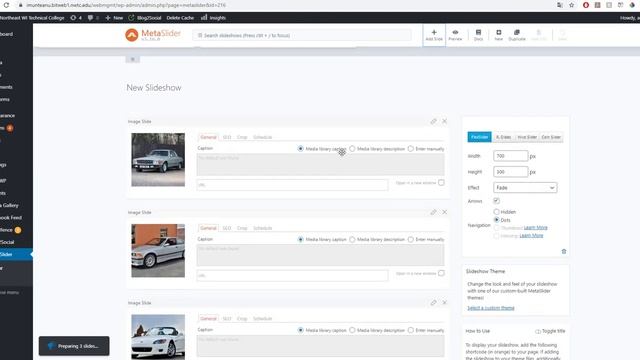Viewport: 640px width, 360px height.
Task: Click the browser bookmark star icon
Action: pyautogui.click(x=571, y=5)
